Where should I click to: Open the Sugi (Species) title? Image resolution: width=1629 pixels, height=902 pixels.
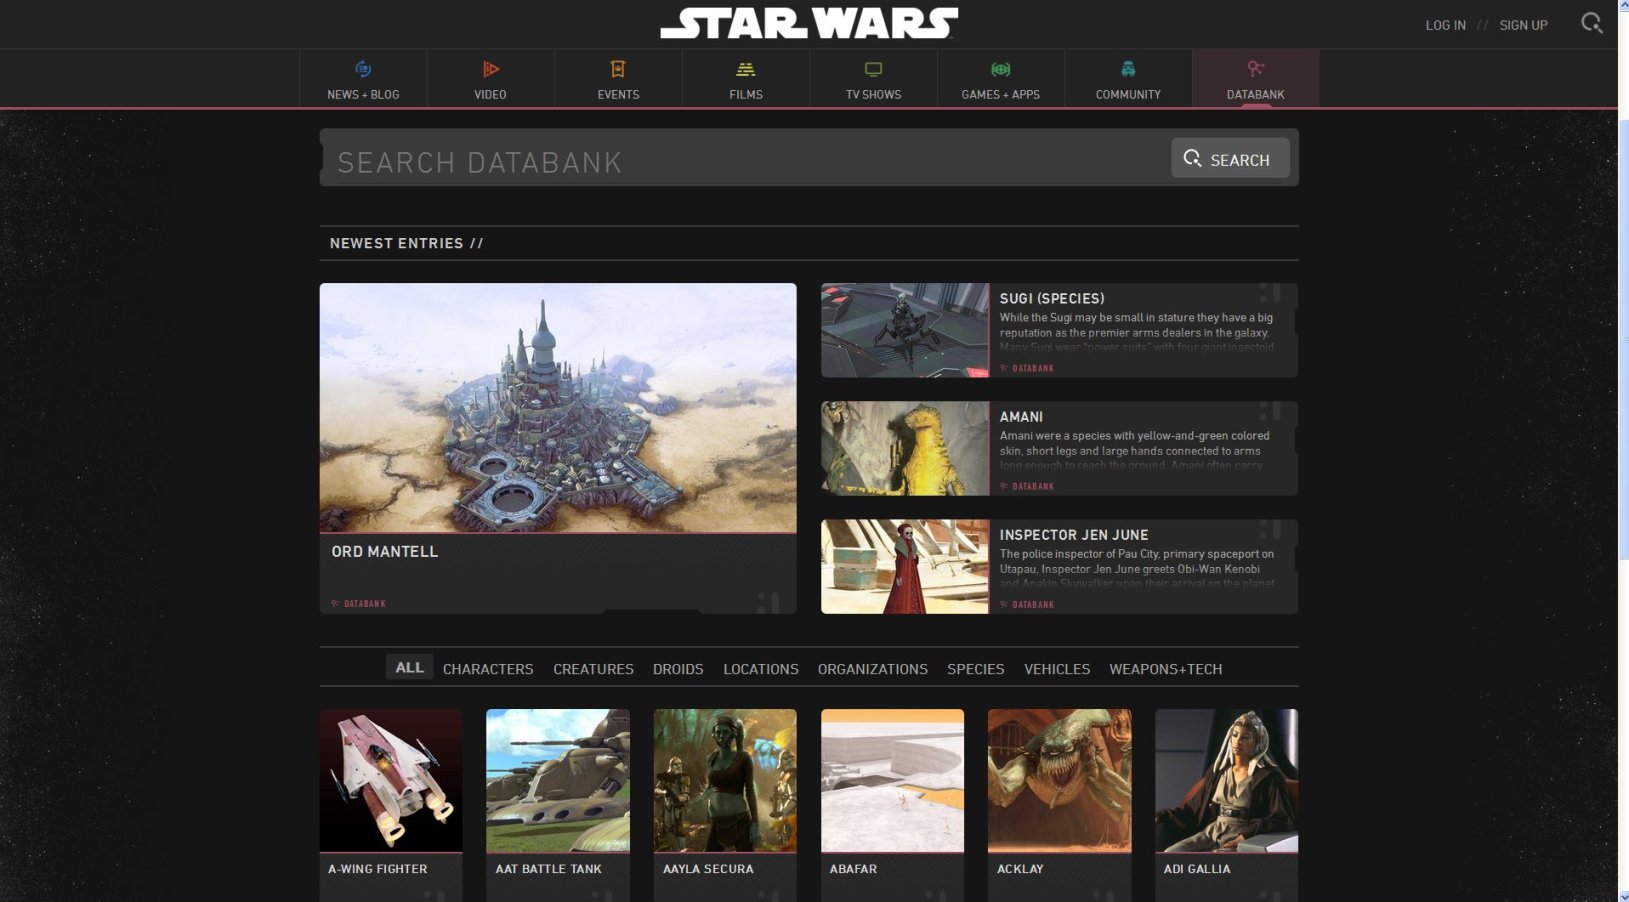point(1052,298)
